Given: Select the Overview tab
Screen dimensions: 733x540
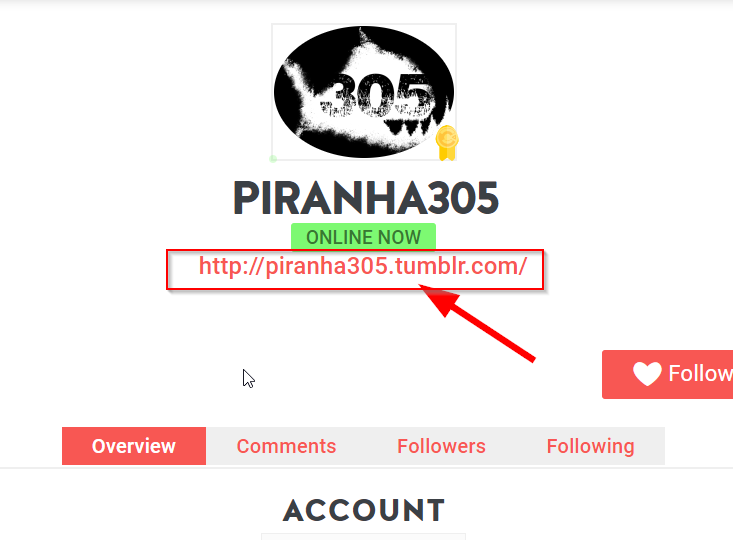Looking at the screenshot, I should coord(134,446).
